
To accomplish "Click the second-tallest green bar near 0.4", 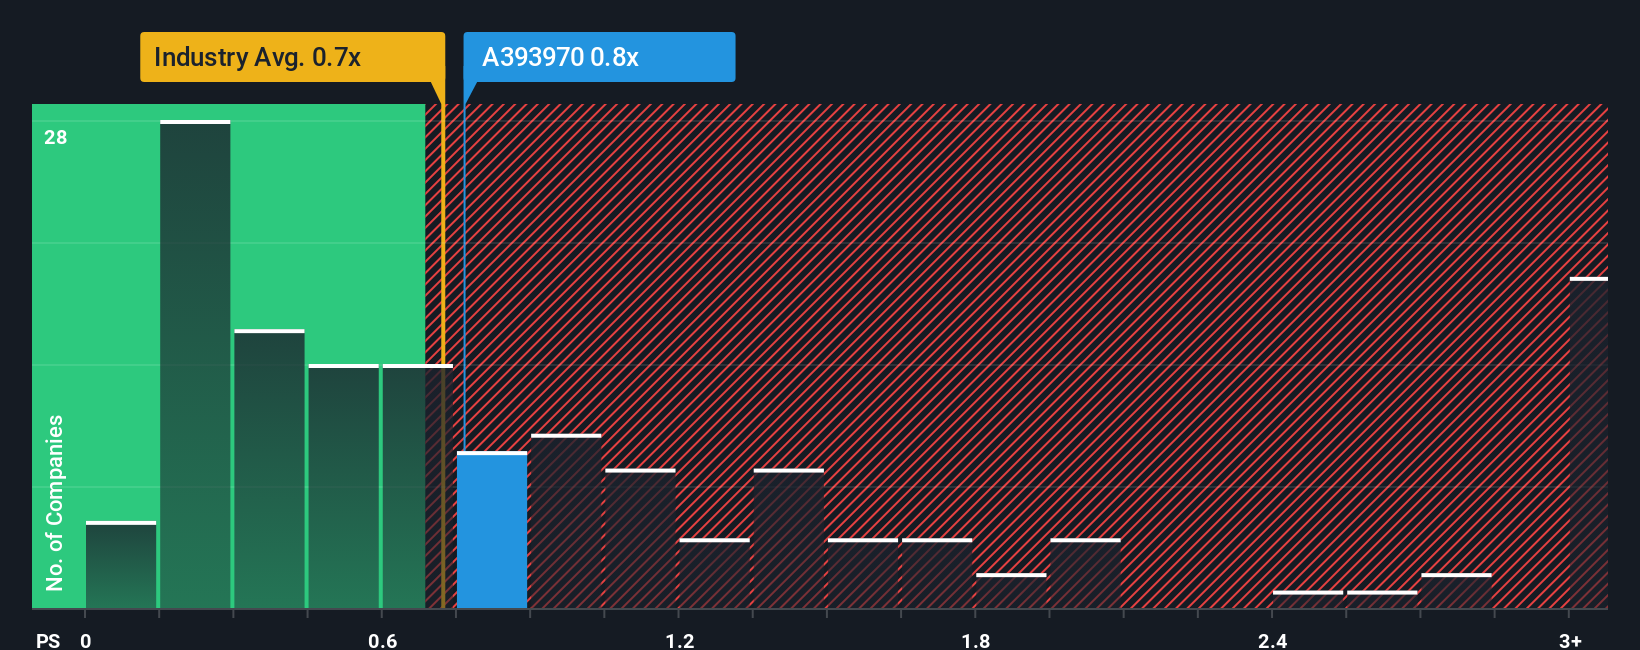I will point(269,469).
